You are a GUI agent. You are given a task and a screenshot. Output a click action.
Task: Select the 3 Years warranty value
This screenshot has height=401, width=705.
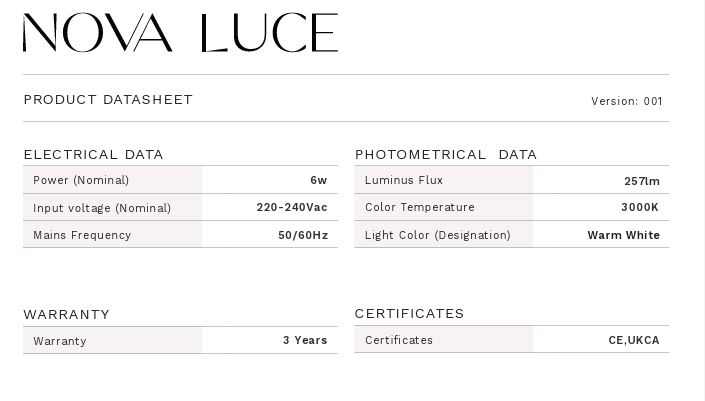pyautogui.click(x=305, y=340)
